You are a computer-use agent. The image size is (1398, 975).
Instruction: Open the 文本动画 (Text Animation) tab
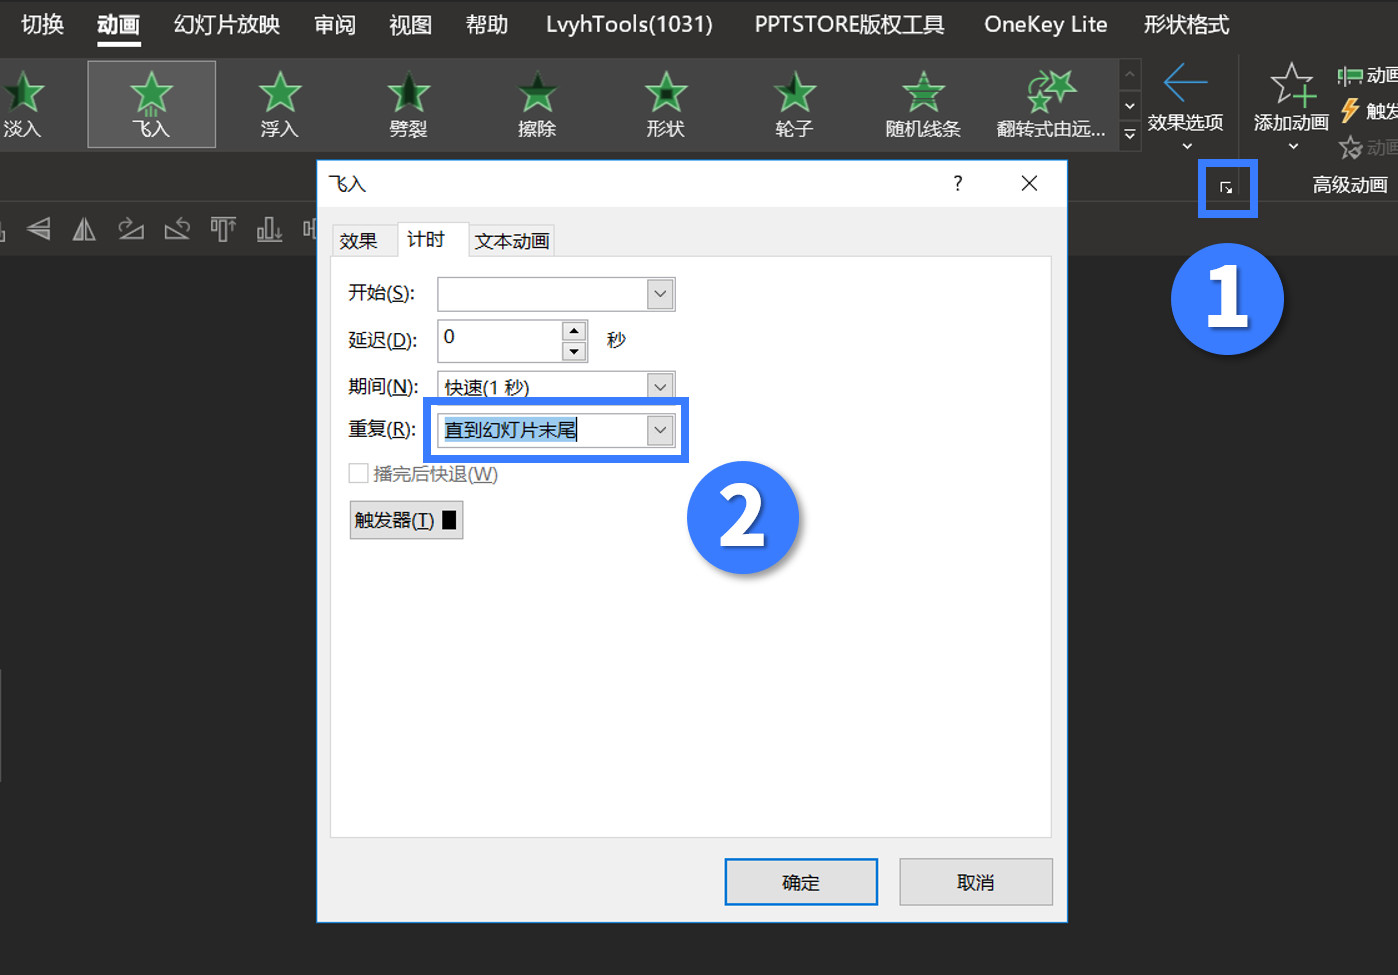click(x=511, y=241)
